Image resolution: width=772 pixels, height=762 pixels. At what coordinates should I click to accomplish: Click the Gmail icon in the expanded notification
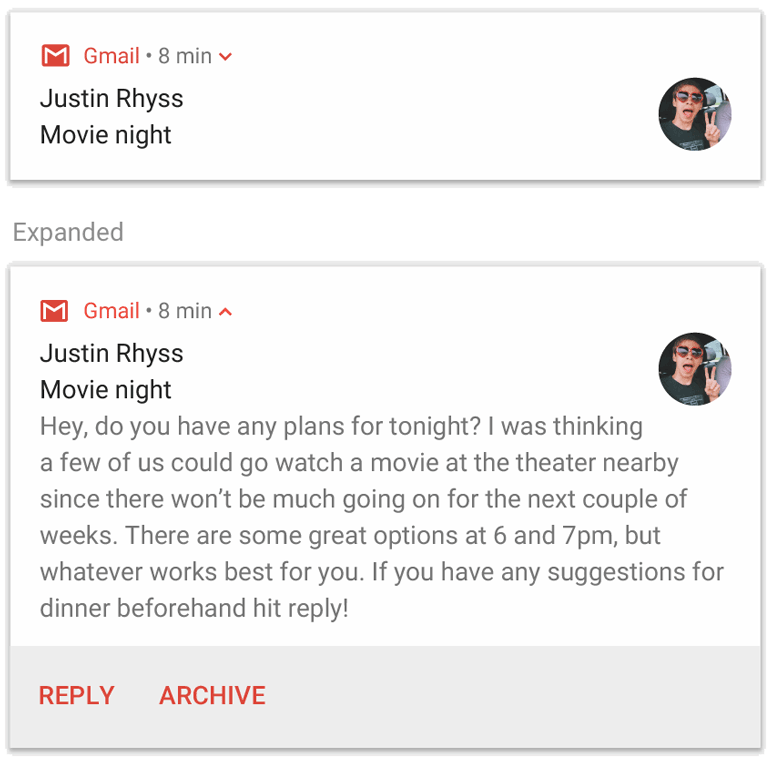[x=55, y=311]
